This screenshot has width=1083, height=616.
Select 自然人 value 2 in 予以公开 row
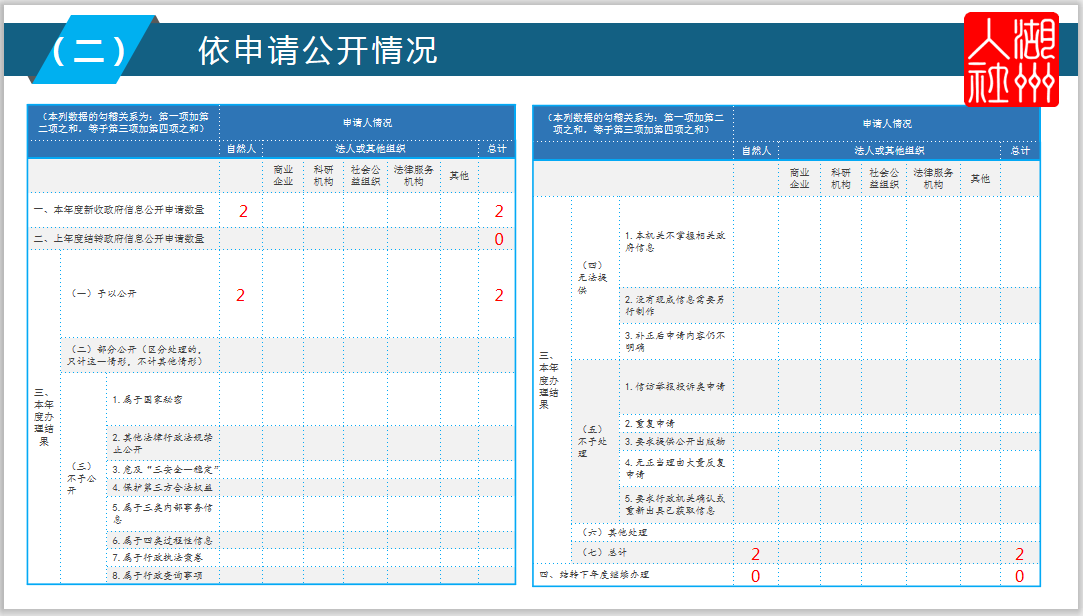click(x=240, y=296)
